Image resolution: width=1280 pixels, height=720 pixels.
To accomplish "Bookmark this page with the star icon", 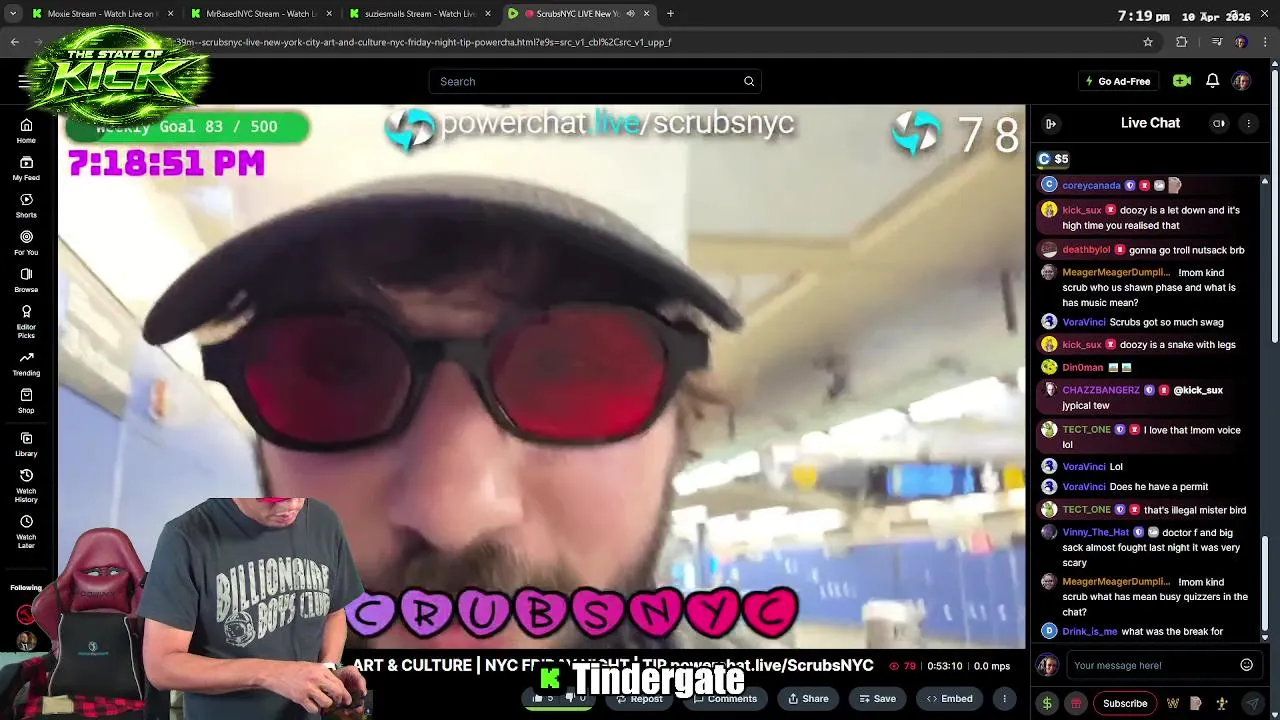I will click(x=1148, y=42).
